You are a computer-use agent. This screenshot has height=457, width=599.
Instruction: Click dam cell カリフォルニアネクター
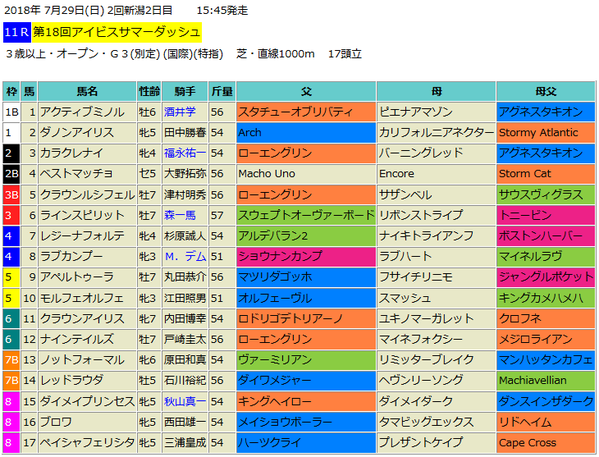[x=436, y=133]
